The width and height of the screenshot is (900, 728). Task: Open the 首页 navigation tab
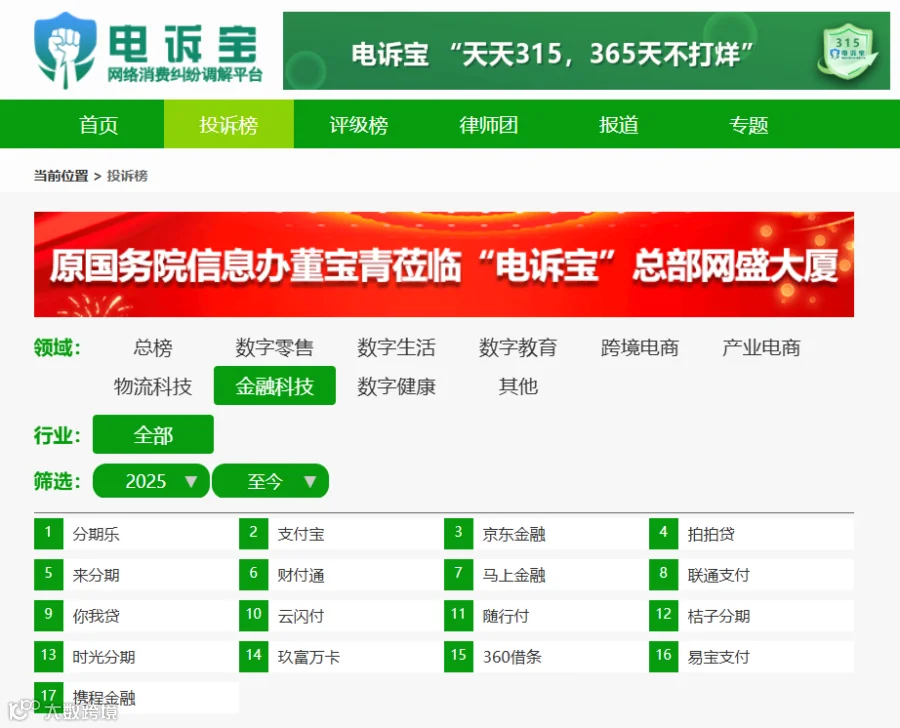coord(99,124)
